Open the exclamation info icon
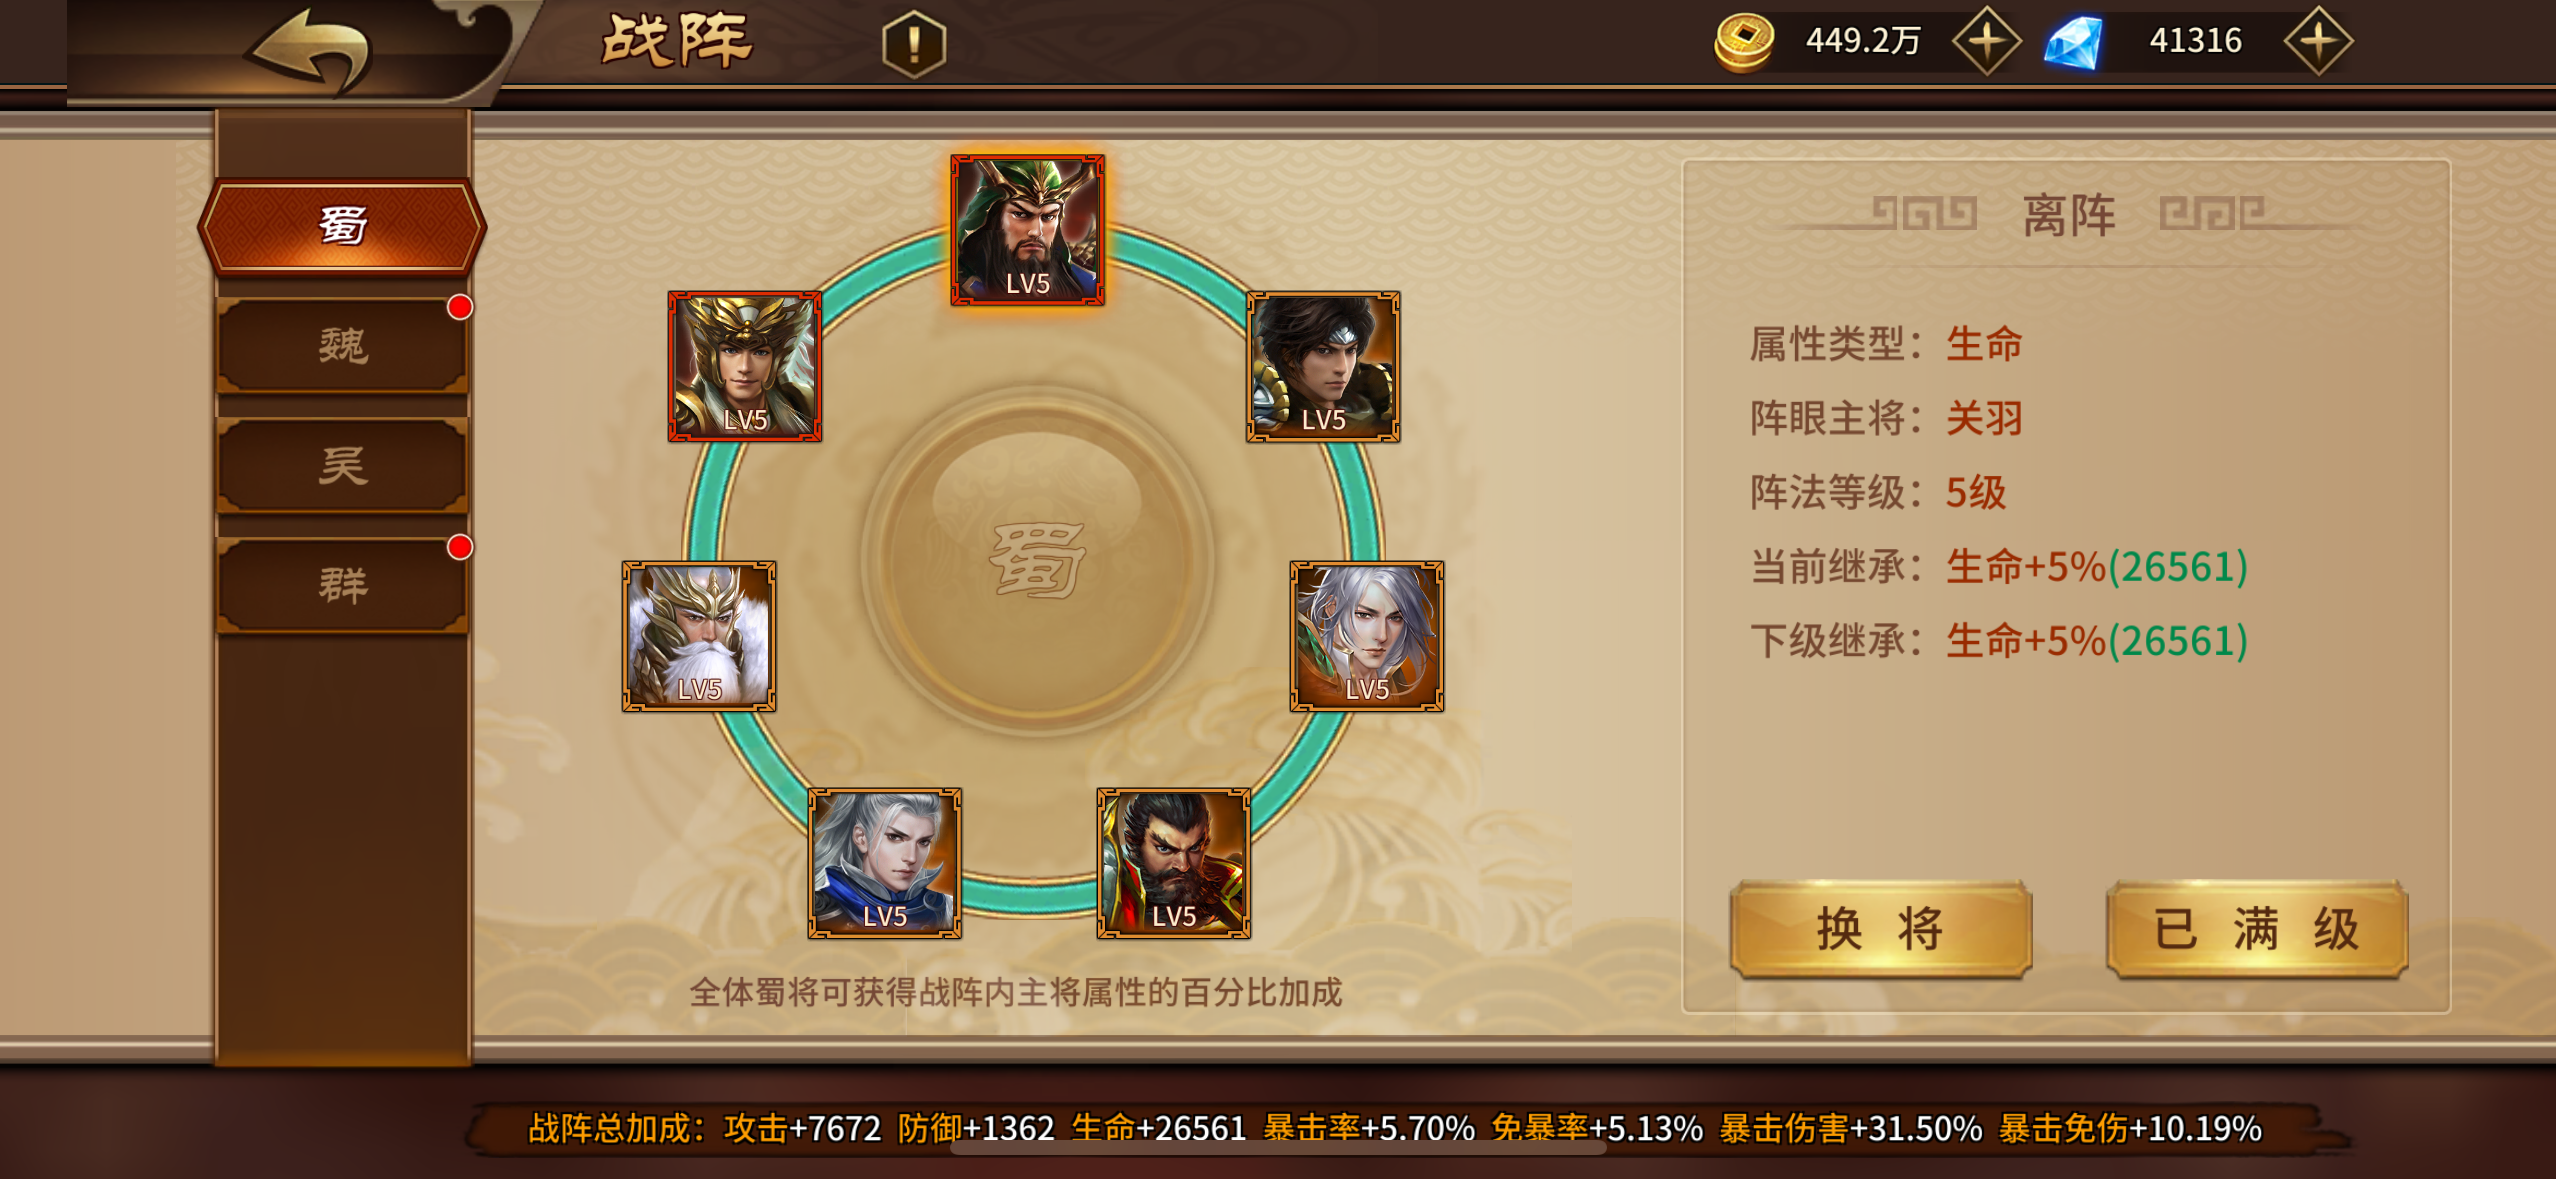The height and width of the screenshot is (1179, 2556). (x=914, y=44)
